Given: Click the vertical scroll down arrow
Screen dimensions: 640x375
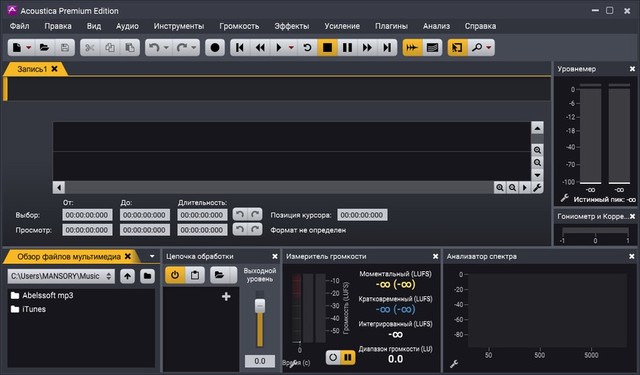Looking at the screenshot, I should coord(537,175).
